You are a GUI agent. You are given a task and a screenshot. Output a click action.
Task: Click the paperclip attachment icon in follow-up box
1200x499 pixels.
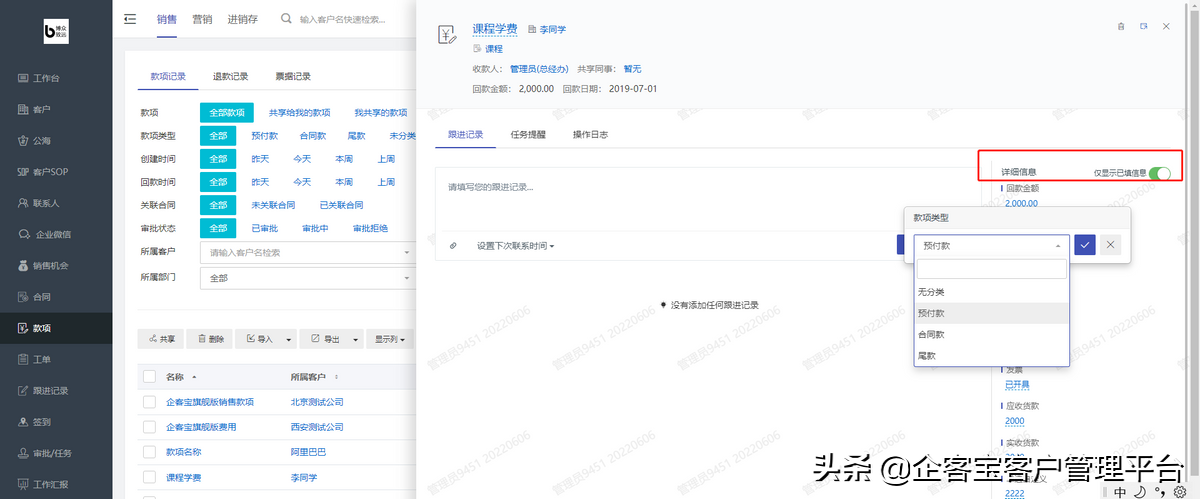pos(452,245)
